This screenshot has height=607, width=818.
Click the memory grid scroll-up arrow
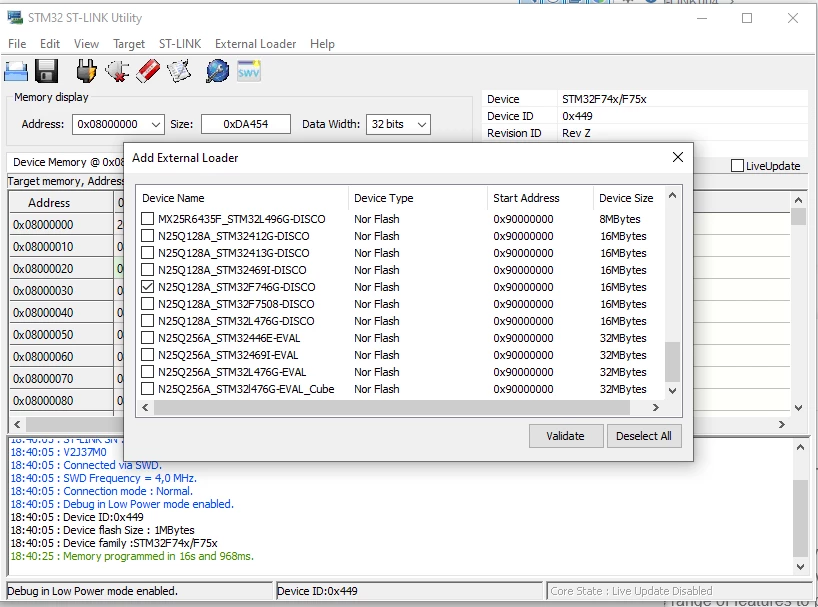798,200
